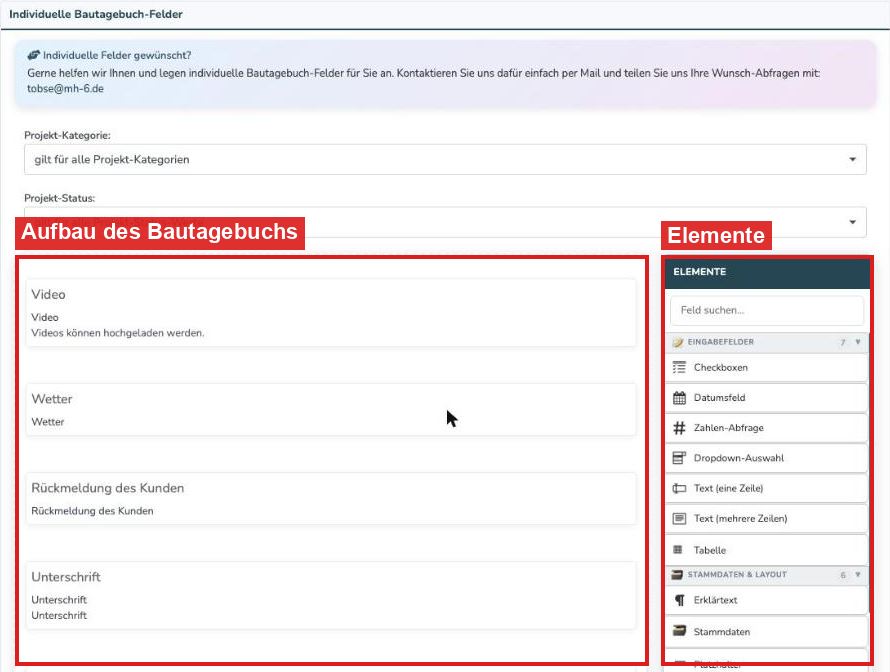The image size is (890, 672).
Task: Click the Text (mehrere Zeilen) icon
Action: click(x=679, y=518)
